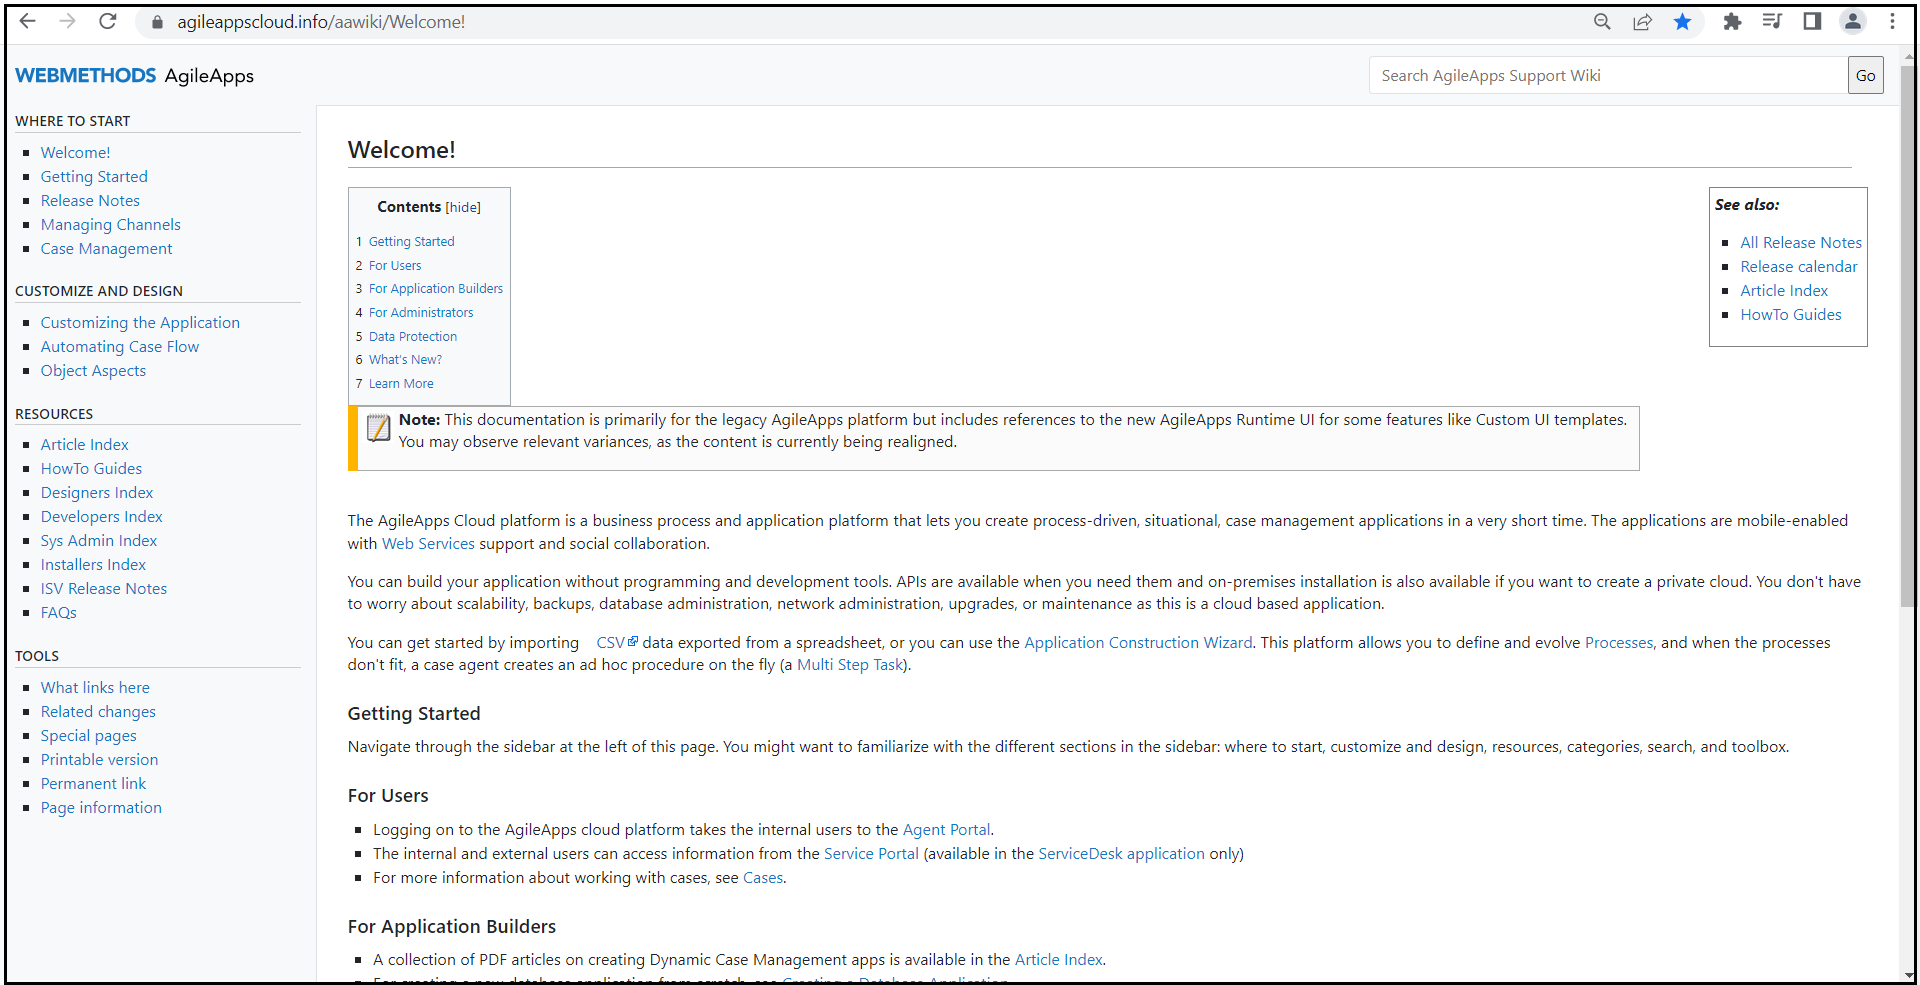Viewport: 1920px width, 985px height.
Task: Jump to contents item For Application Builders
Action: click(x=436, y=289)
